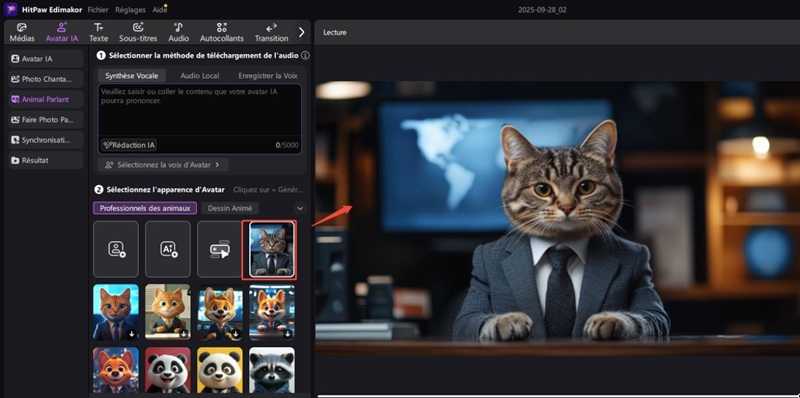The height and width of the screenshot is (398, 800).
Task: Open Sélectionnez la voix d'Avatar
Action: [x=163, y=165]
